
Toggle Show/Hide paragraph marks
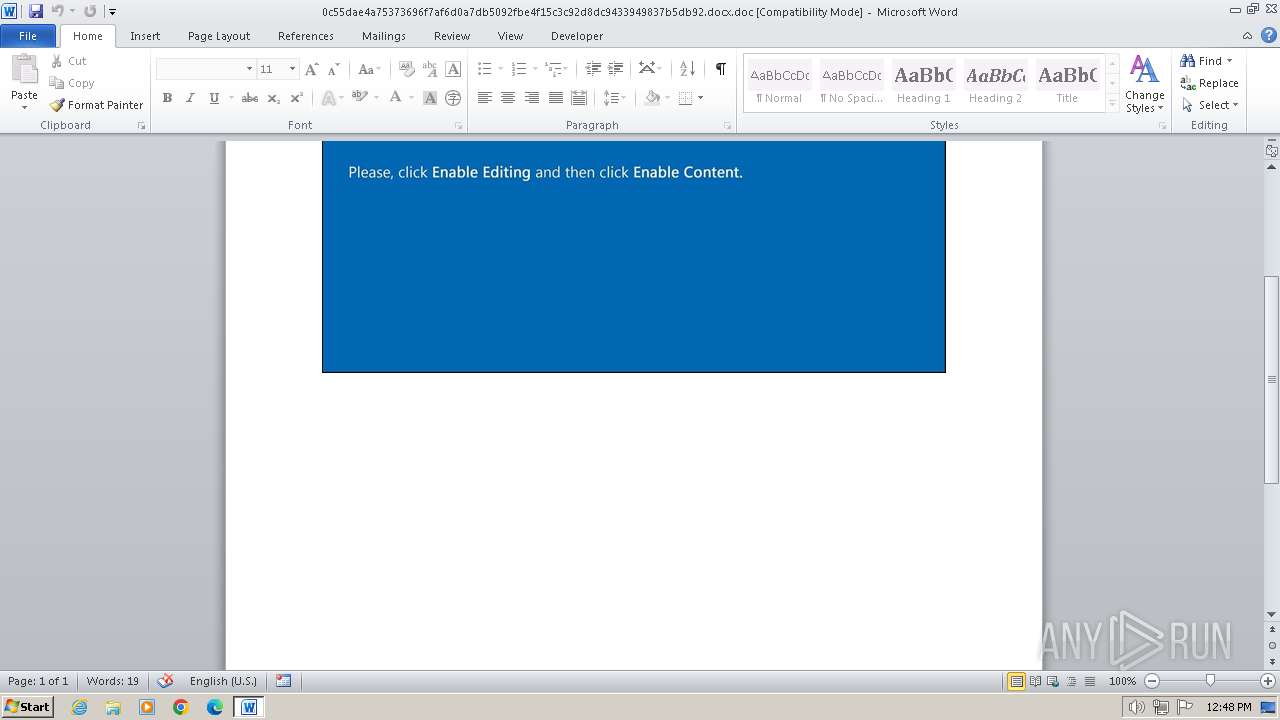(720, 69)
